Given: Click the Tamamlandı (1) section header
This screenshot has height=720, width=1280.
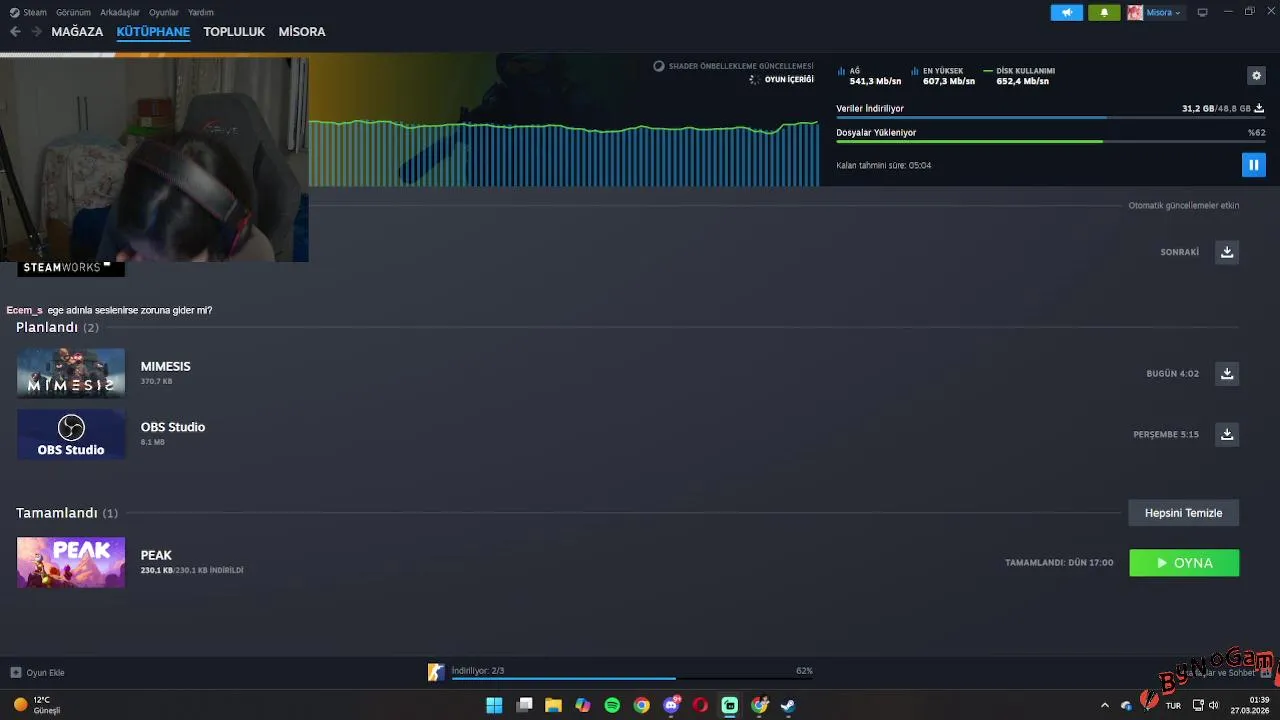Looking at the screenshot, I should [x=66, y=513].
